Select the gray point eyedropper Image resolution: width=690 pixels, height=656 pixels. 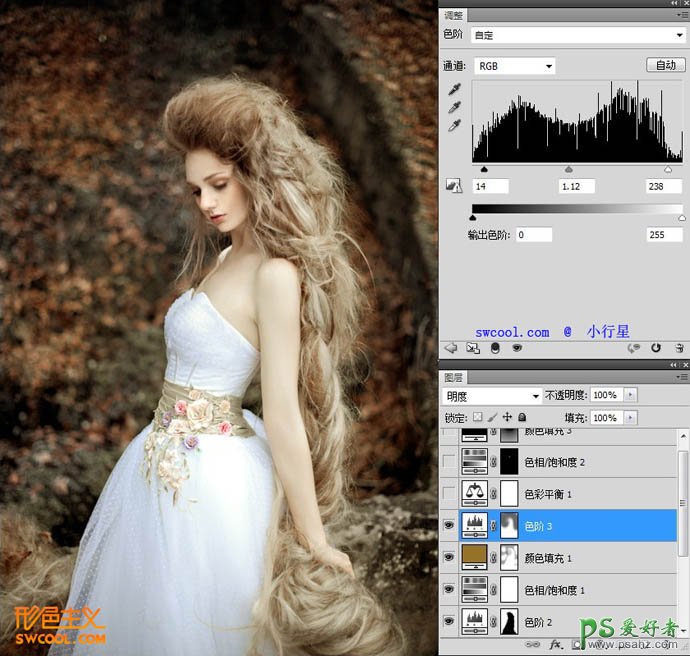point(453,107)
